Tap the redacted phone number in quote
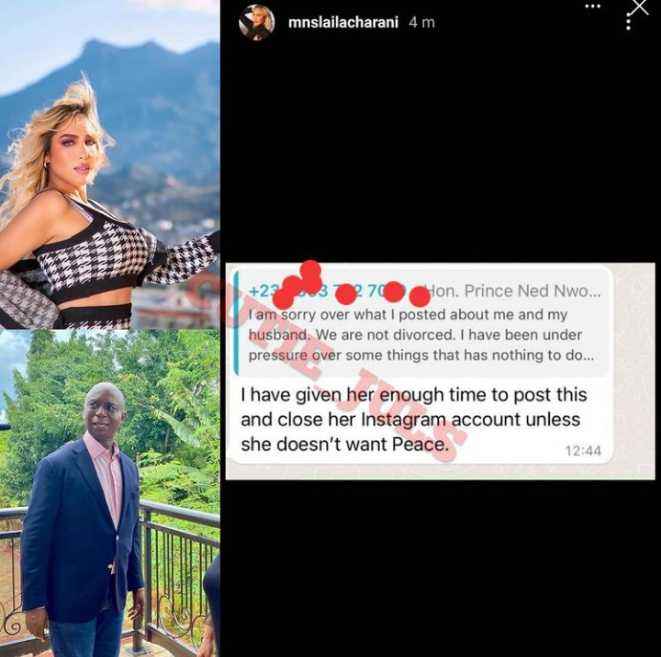 coord(329,291)
